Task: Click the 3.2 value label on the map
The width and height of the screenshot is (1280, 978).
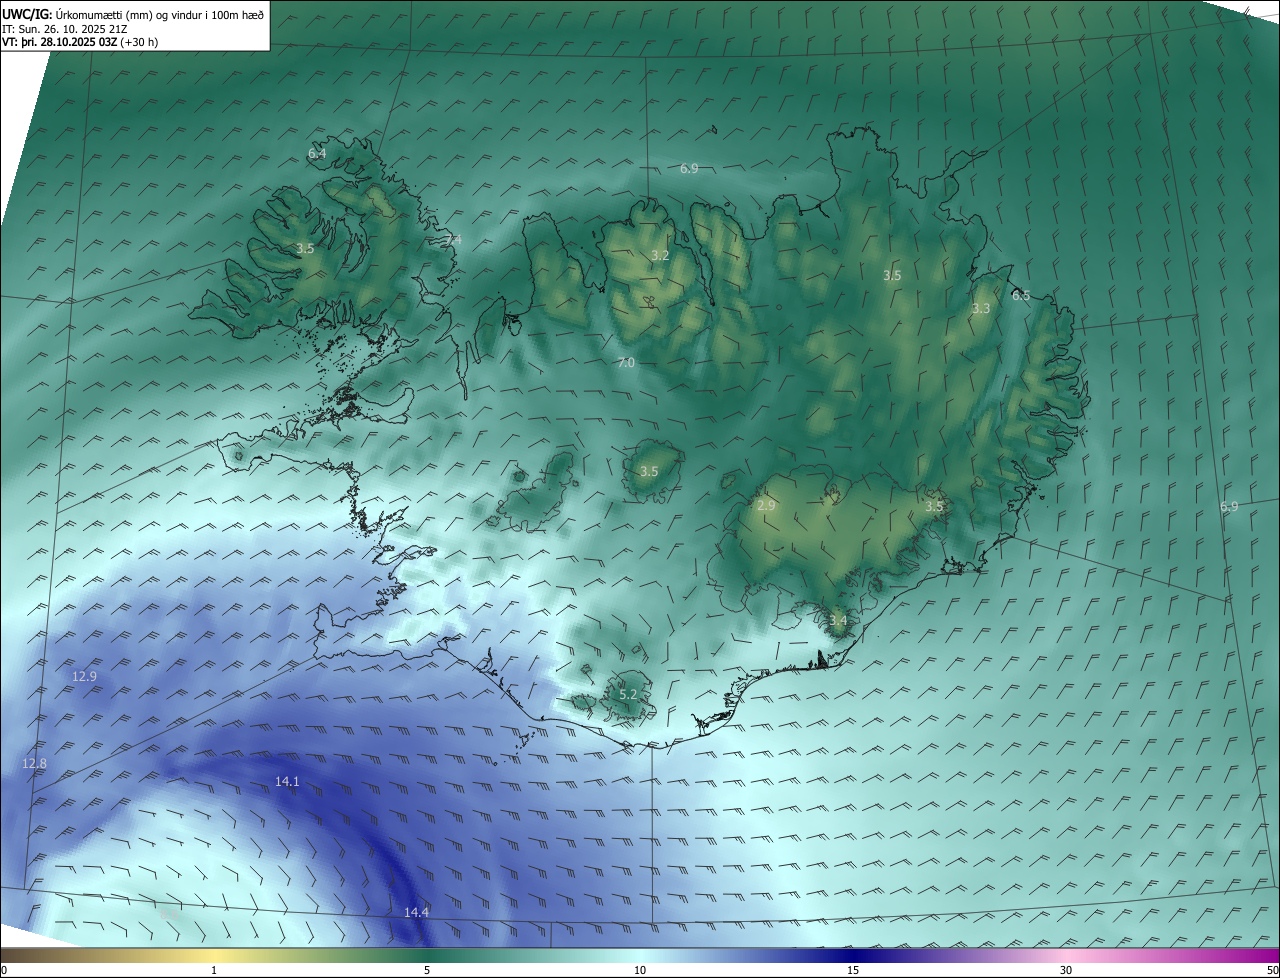Action: 660,255
